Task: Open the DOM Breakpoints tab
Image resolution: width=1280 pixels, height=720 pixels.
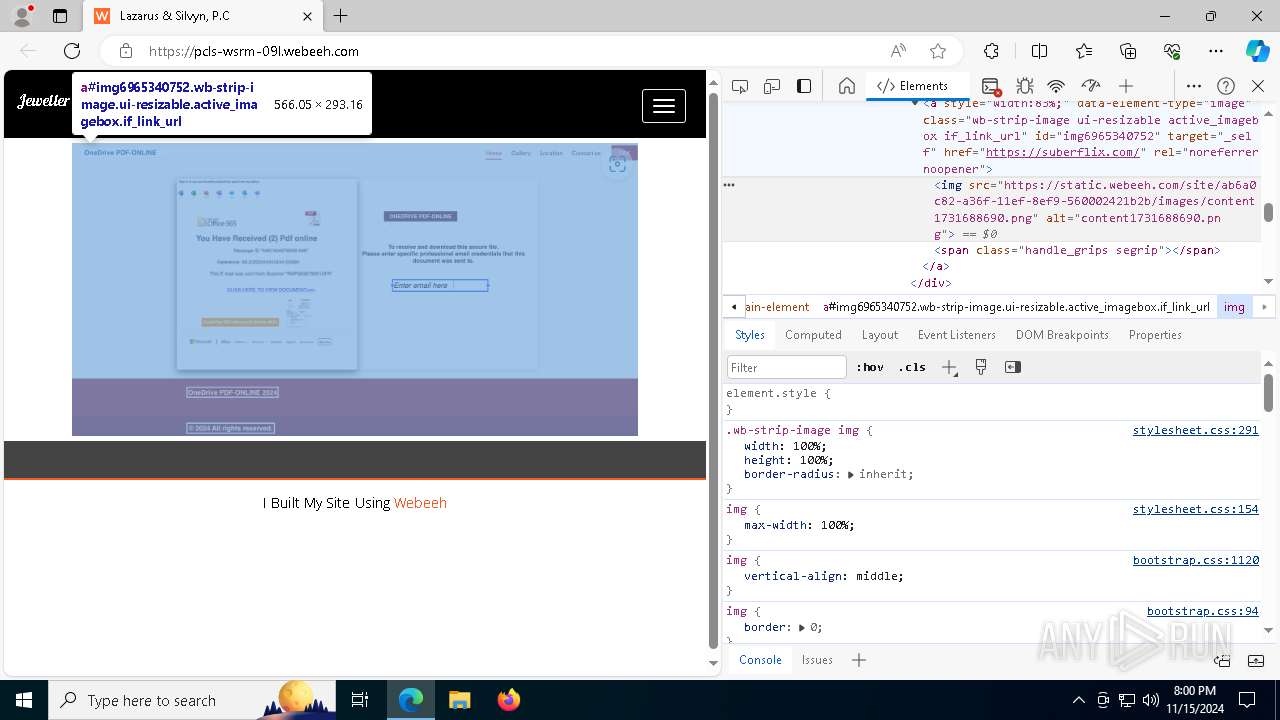Action: pyautogui.click(x=1062, y=335)
